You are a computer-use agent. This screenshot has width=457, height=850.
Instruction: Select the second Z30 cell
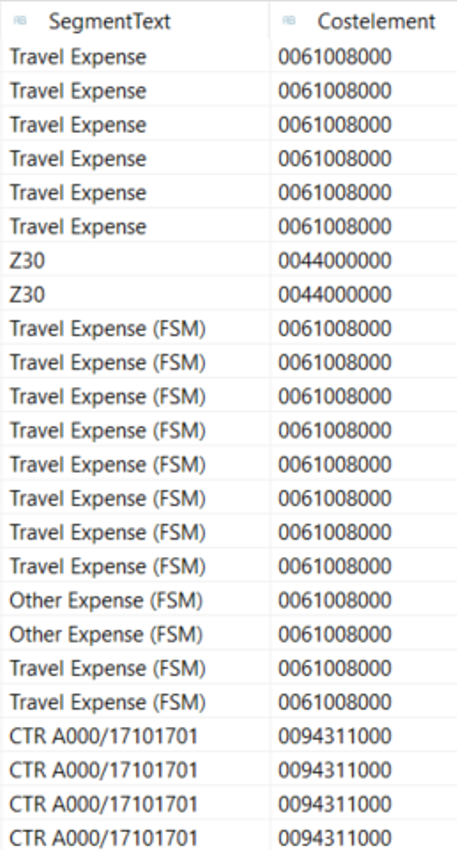pos(135,295)
